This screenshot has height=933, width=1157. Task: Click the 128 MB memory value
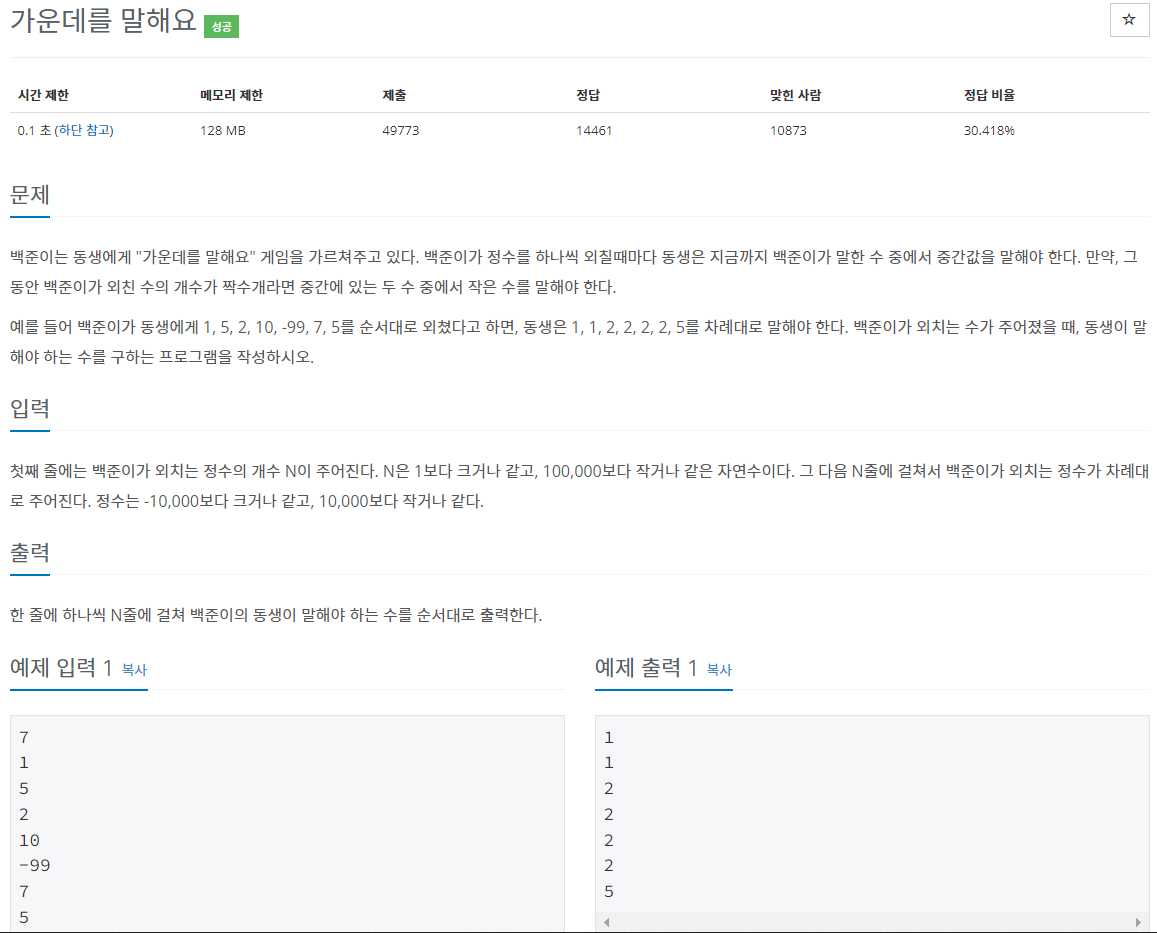click(x=223, y=131)
